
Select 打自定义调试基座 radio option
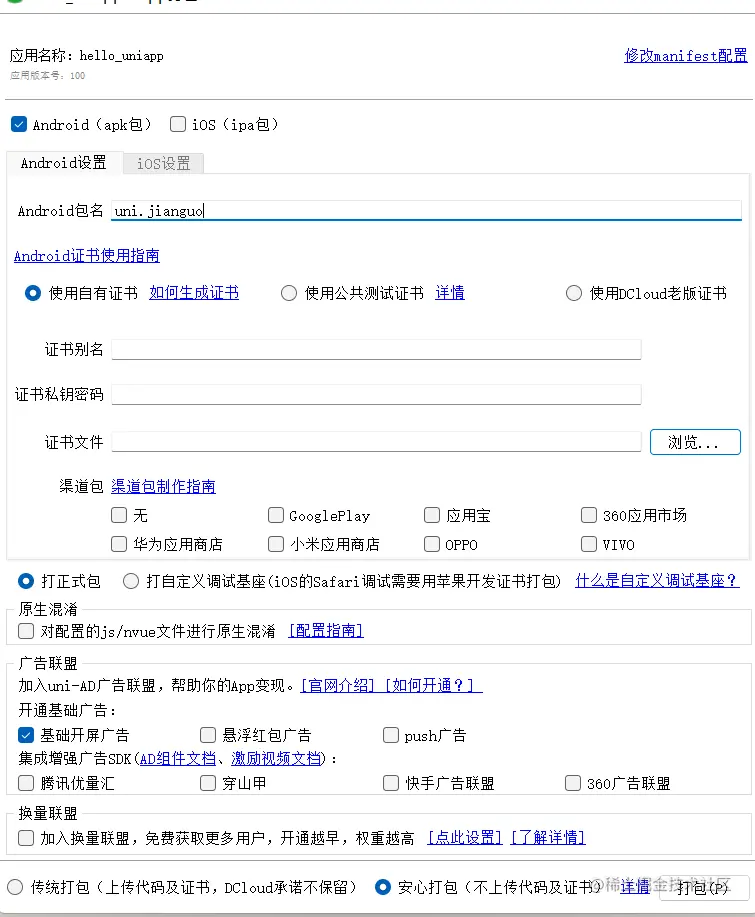pos(130,581)
